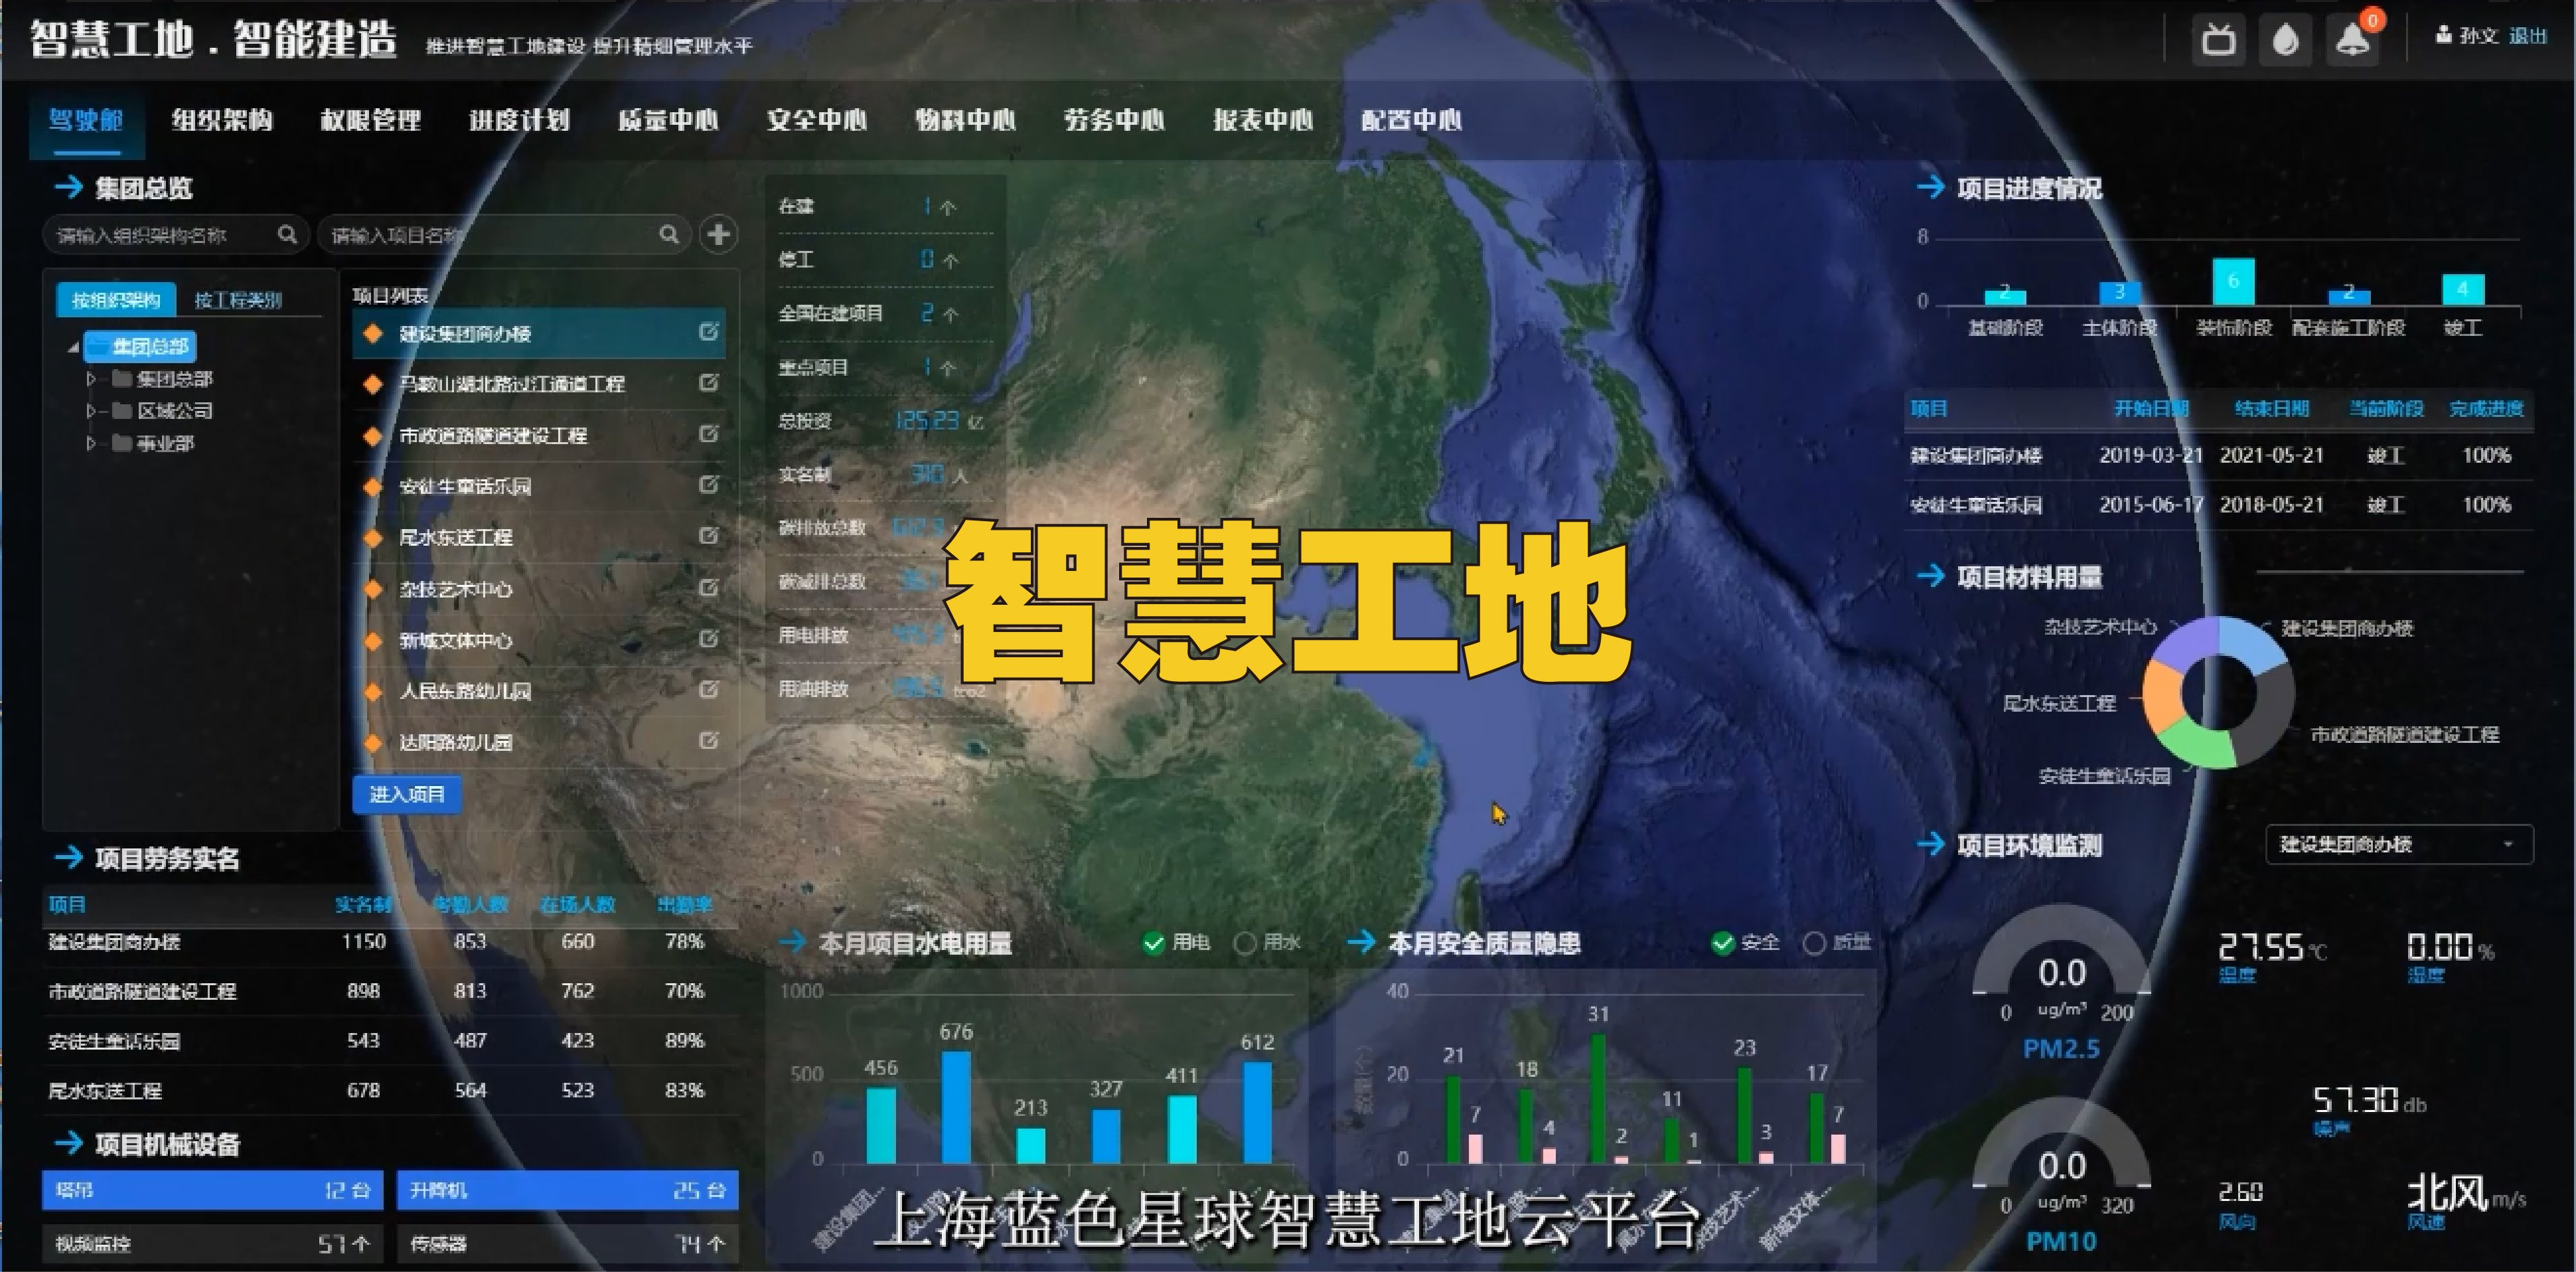Image resolution: width=2576 pixels, height=1272 pixels.
Task: Click the search magnifier for 组织架构
Action: tap(288, 234)
